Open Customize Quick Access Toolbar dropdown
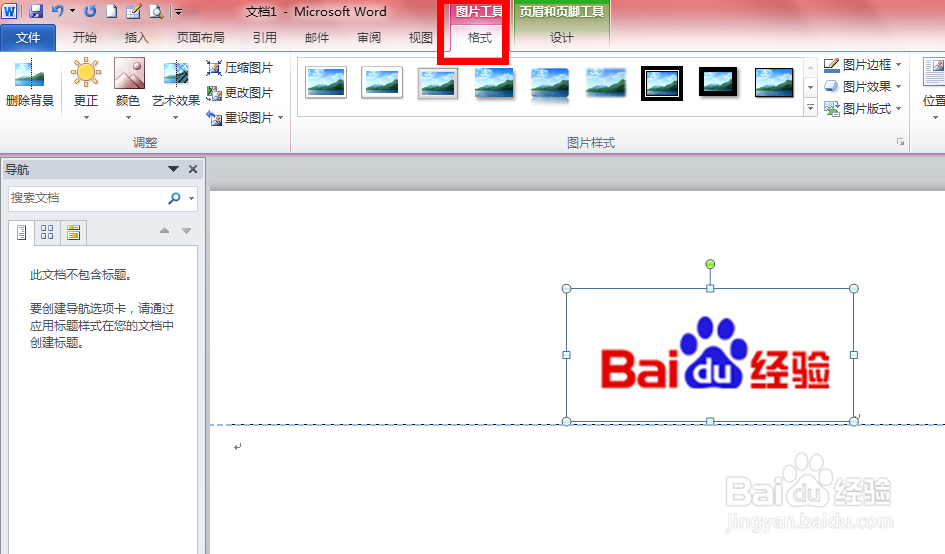 pyautogui.click(x=178, y=11)
